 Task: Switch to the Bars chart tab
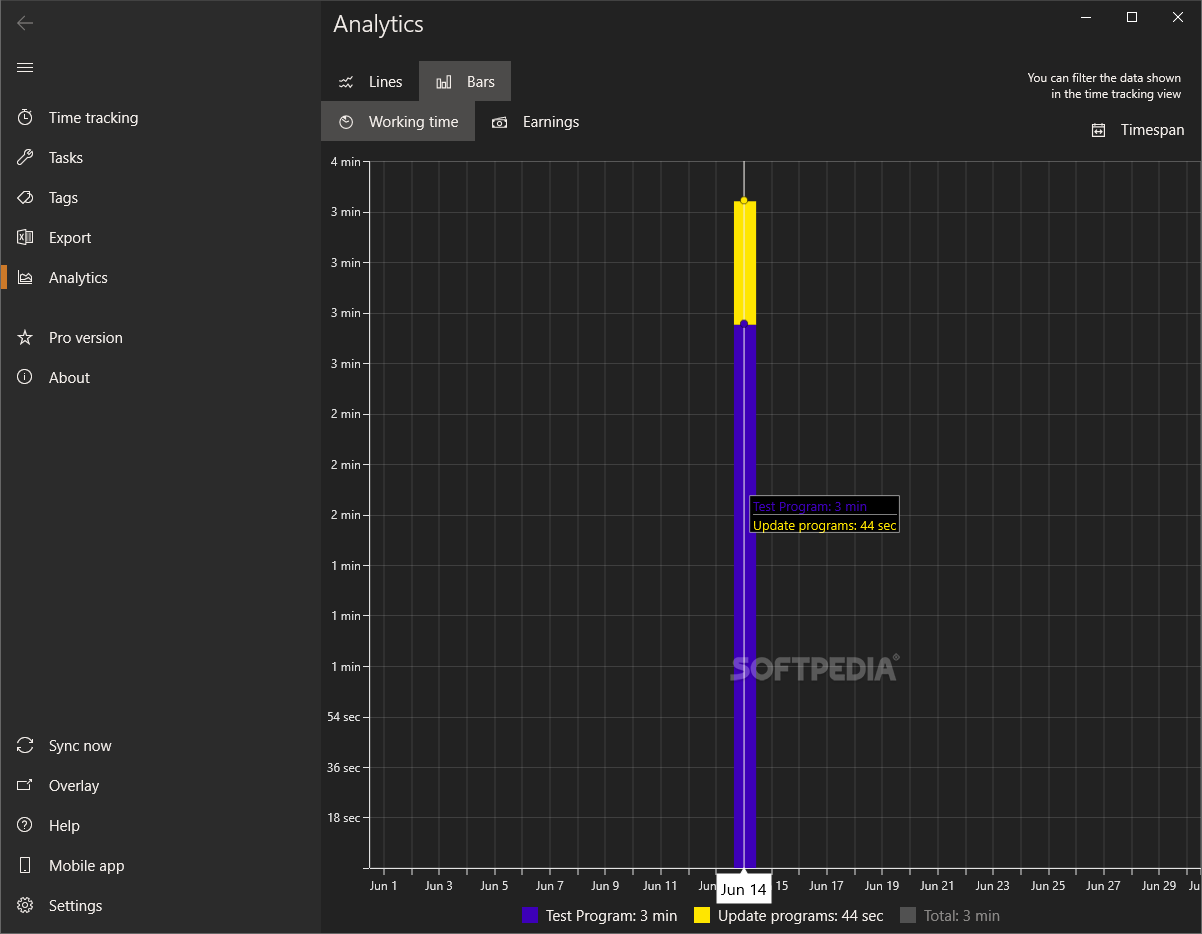tap(465, 82)
